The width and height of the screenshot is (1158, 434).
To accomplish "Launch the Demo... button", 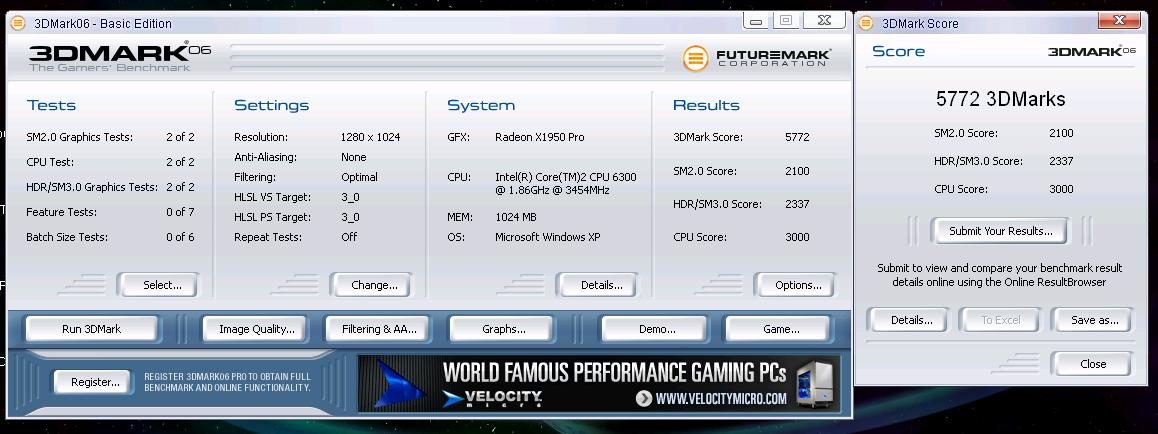I will pyautogui.click(x=657, y=329).
